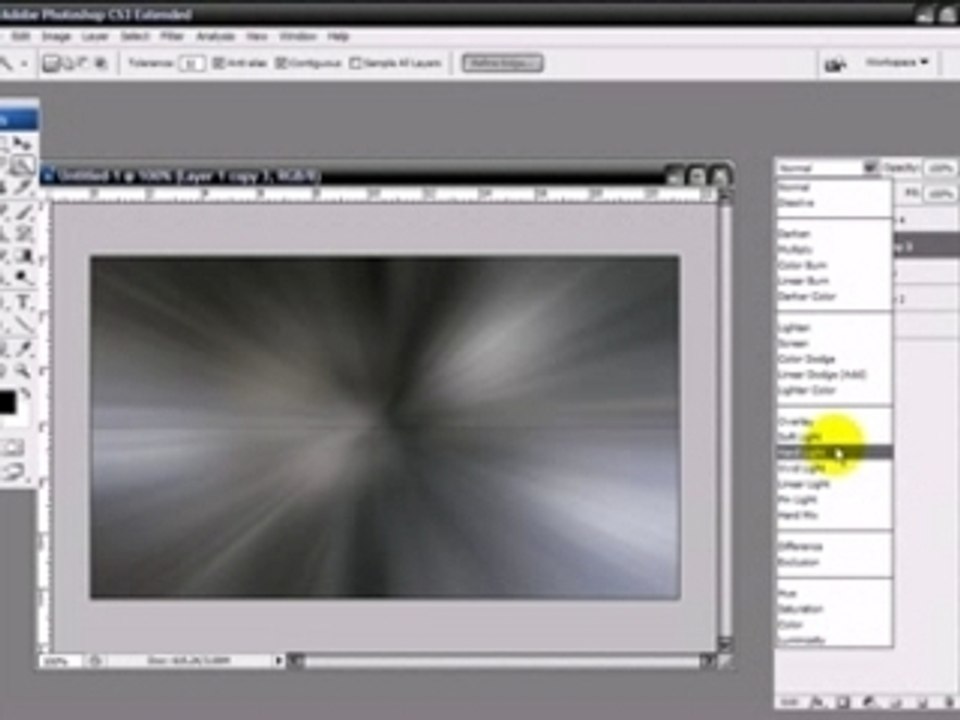The width and height of the screenshot is (960, 720).
Task: Change the screen mode
Action: pyautogui.click(x=12, y=471)
